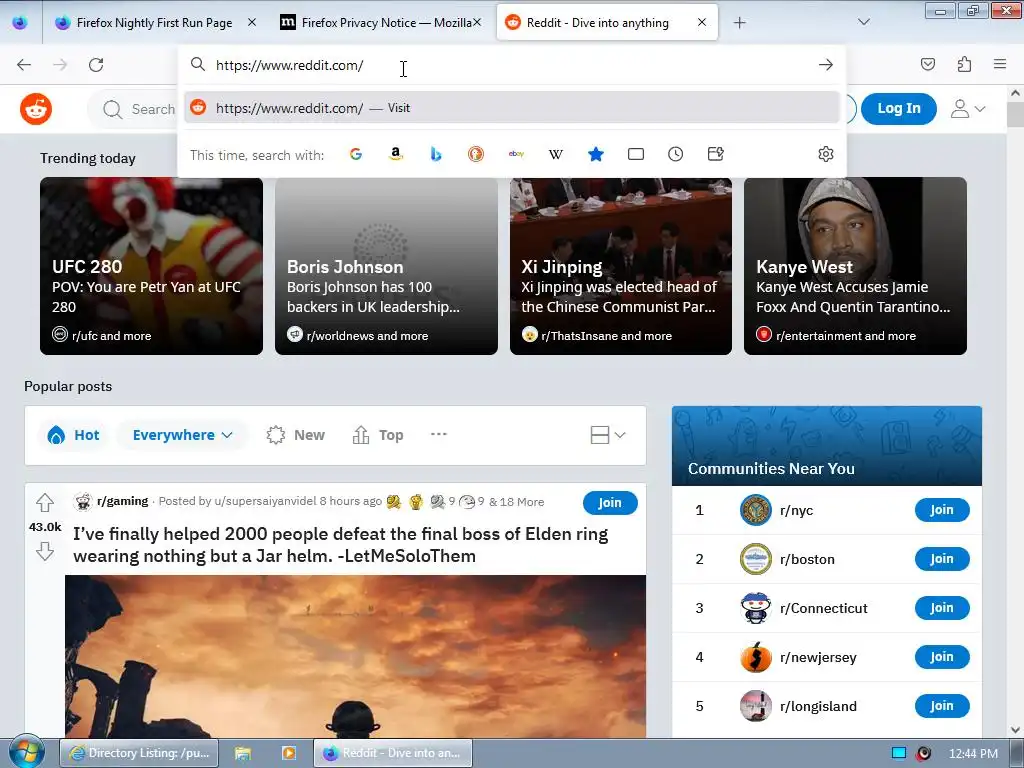The height and width of the screenshot is (768, 1024).
Task: Search this time with DuckDuckGo
Action: [475, 154]
